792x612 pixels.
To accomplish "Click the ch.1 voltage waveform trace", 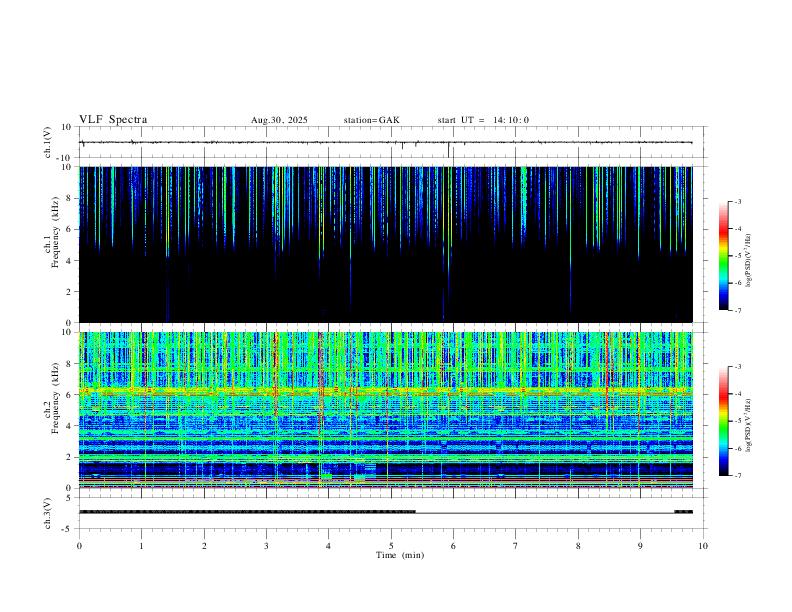I will tap(386, 142).
